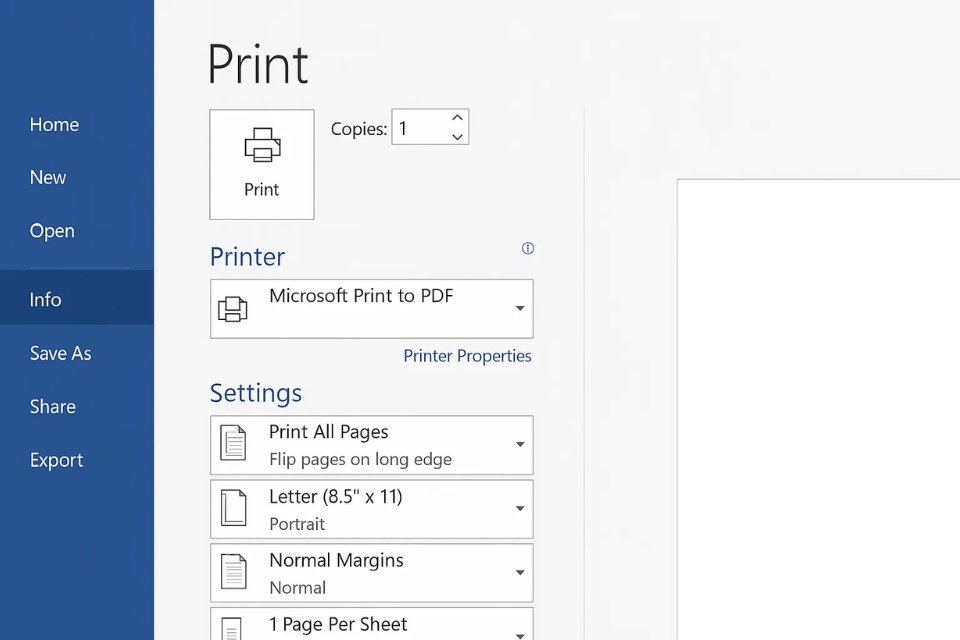This screenshot has height=640, width=960.
Task: Click Save As in the sidebar
Action: point(60,353)
